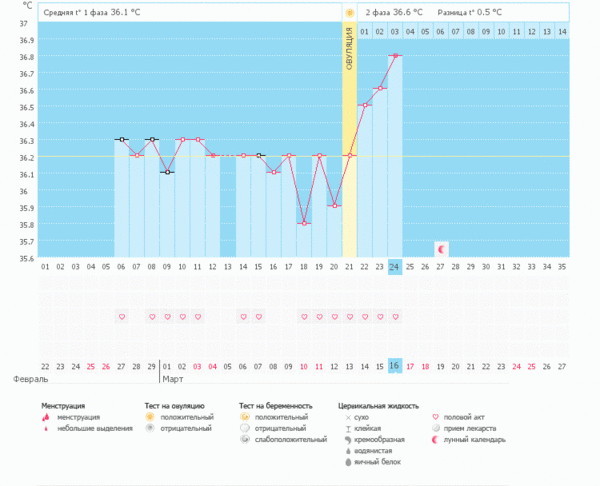Click the red calendar date 17 in March
The width and height of the screenshot is (600, 486).
(410, 367)
